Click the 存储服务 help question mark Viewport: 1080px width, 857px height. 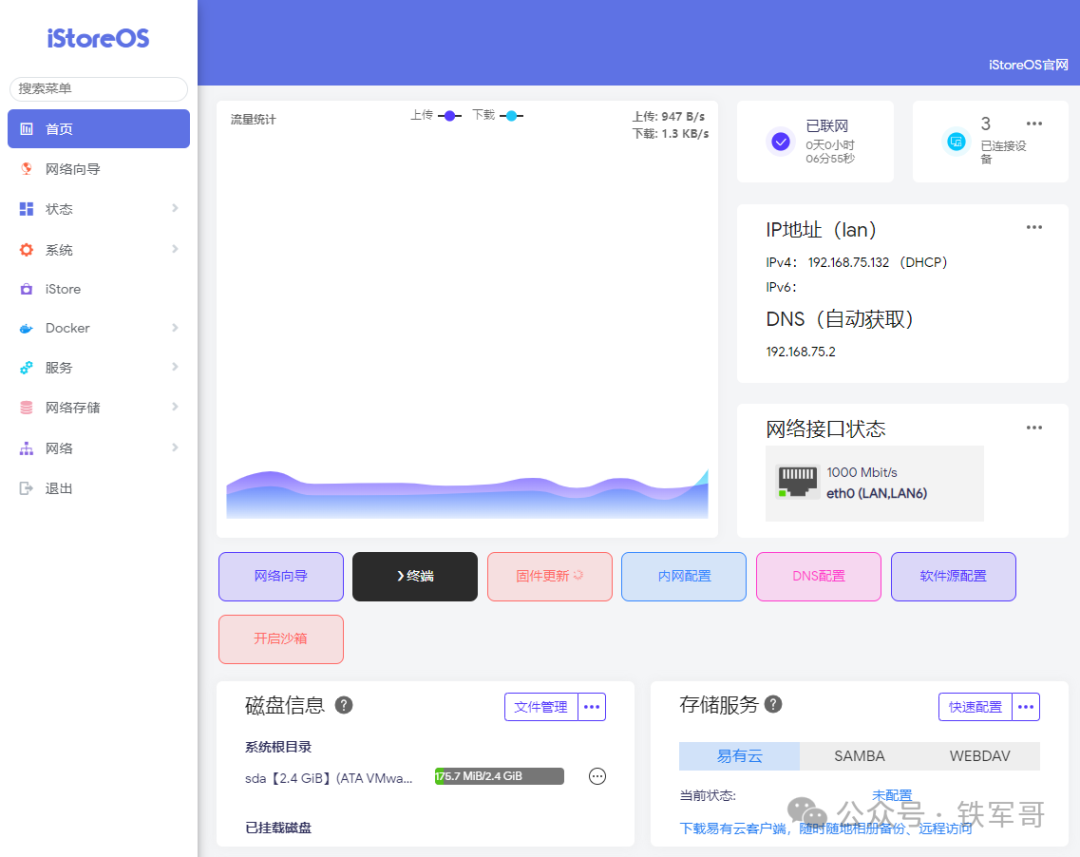[773, 704]
